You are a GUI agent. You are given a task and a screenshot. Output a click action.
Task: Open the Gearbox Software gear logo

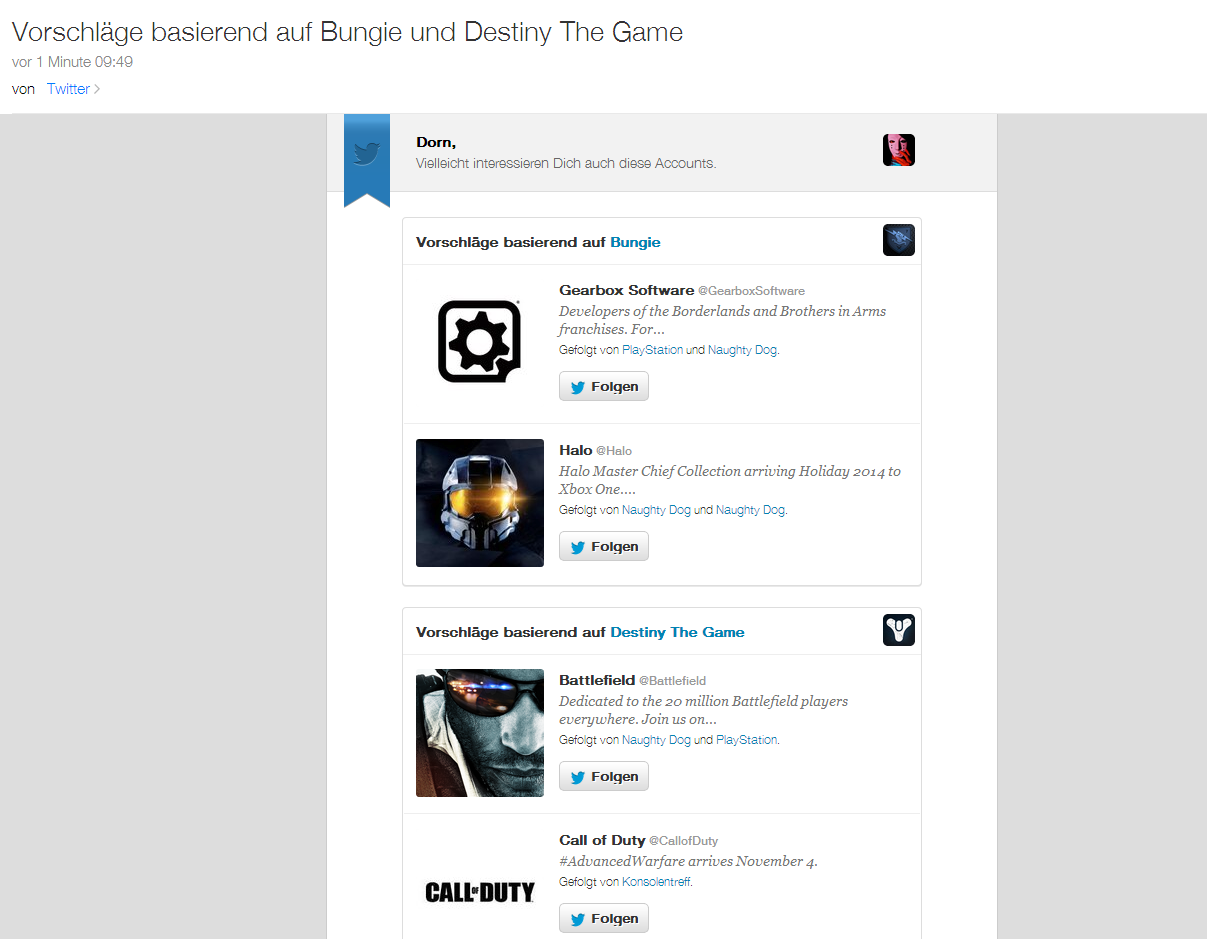pyautogui.click(x=480, y=343)
